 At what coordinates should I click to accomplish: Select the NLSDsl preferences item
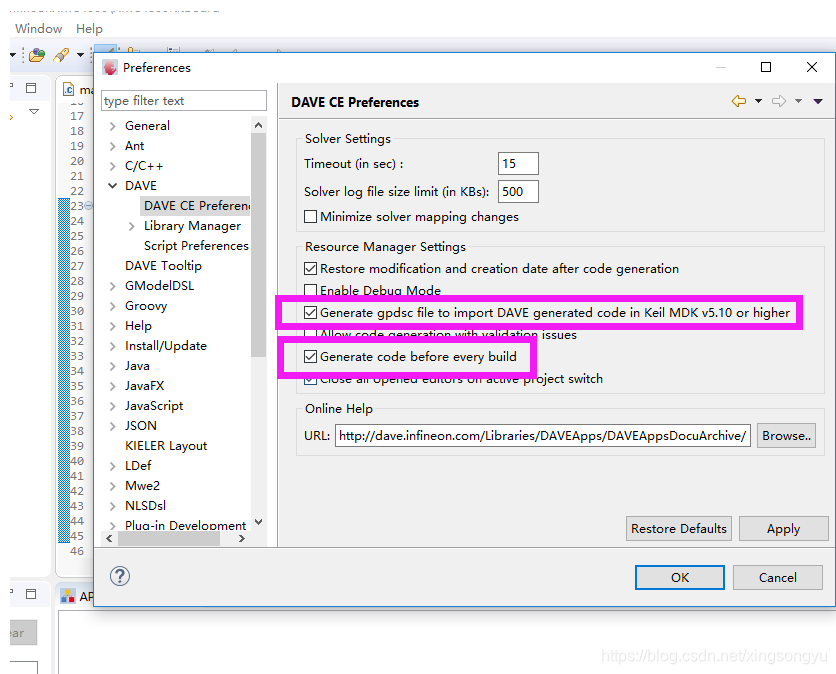(x=145, y=506)
